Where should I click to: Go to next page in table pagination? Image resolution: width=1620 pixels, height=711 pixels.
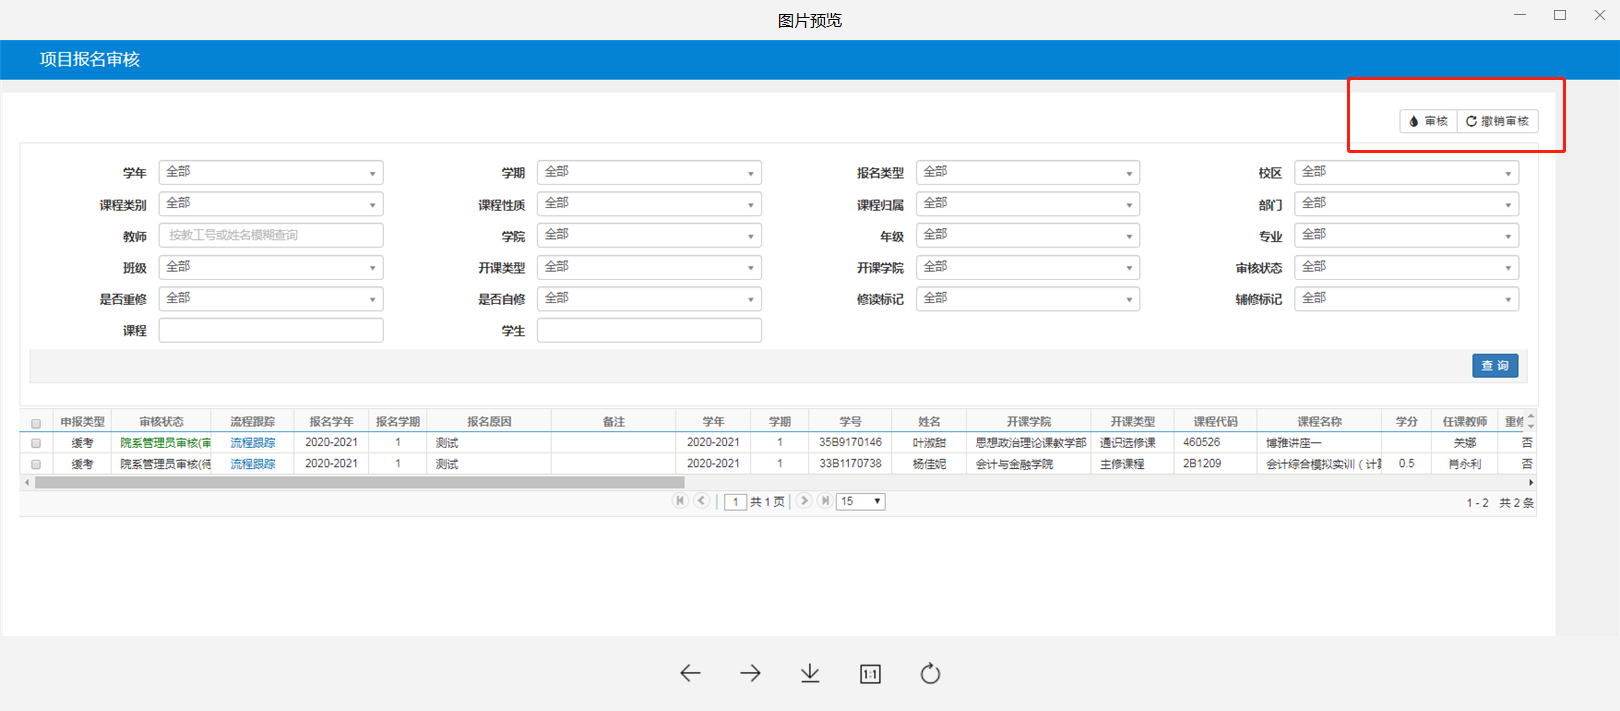804,501
